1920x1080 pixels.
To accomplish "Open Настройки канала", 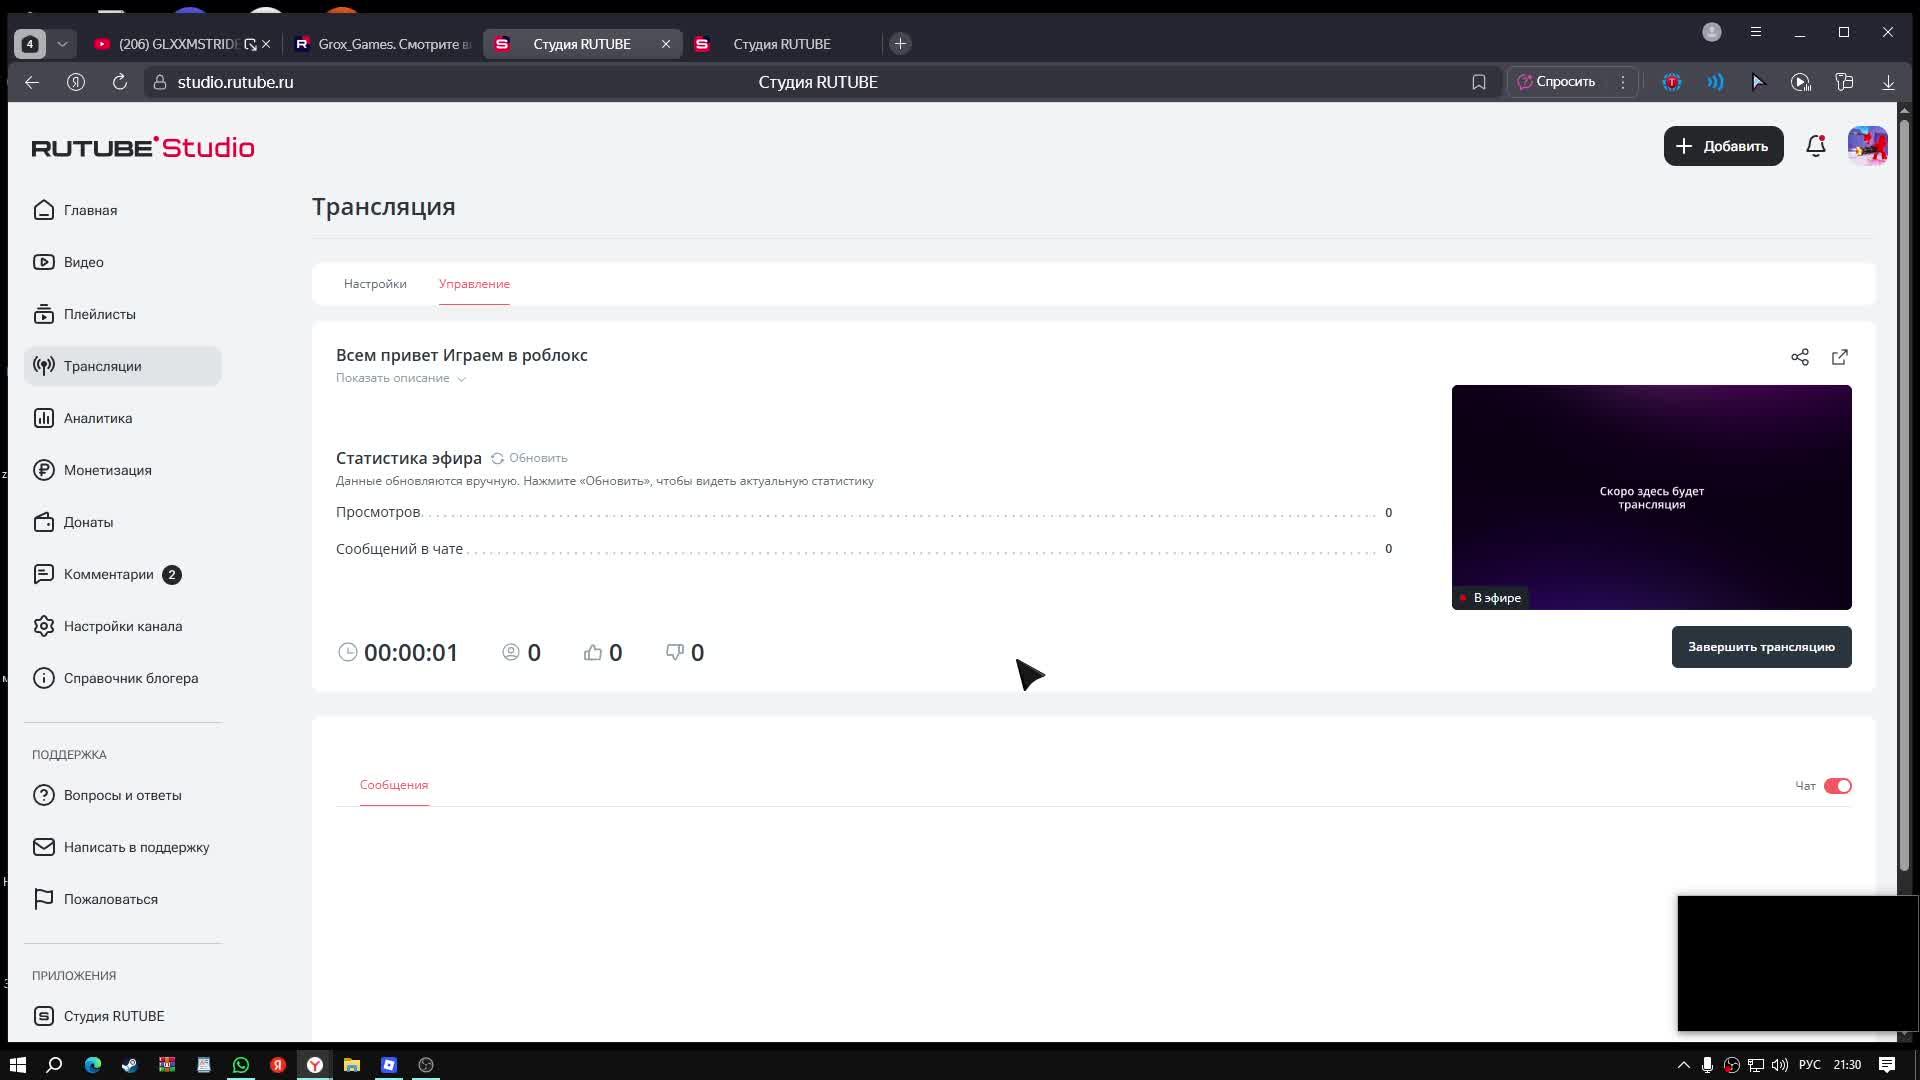I will tap(122, 626).
